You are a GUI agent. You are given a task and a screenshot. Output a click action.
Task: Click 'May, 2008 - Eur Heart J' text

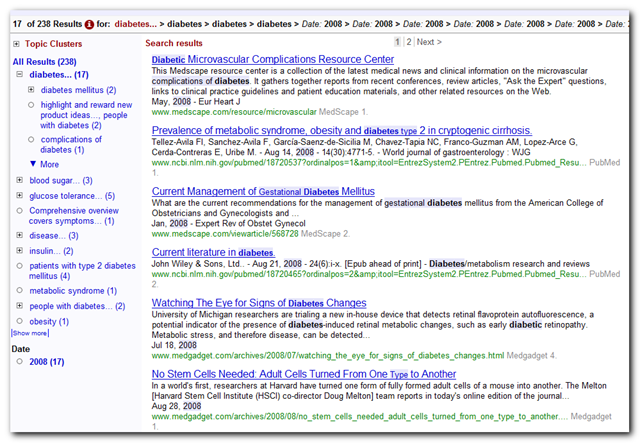(x=196, y=101)
